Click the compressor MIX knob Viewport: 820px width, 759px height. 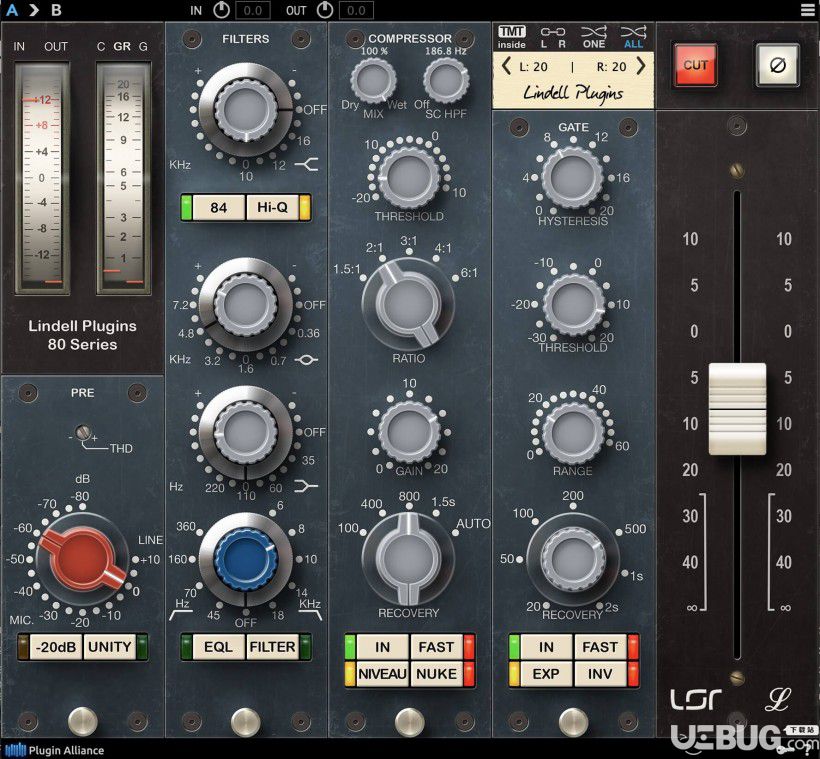coord(373,81)
